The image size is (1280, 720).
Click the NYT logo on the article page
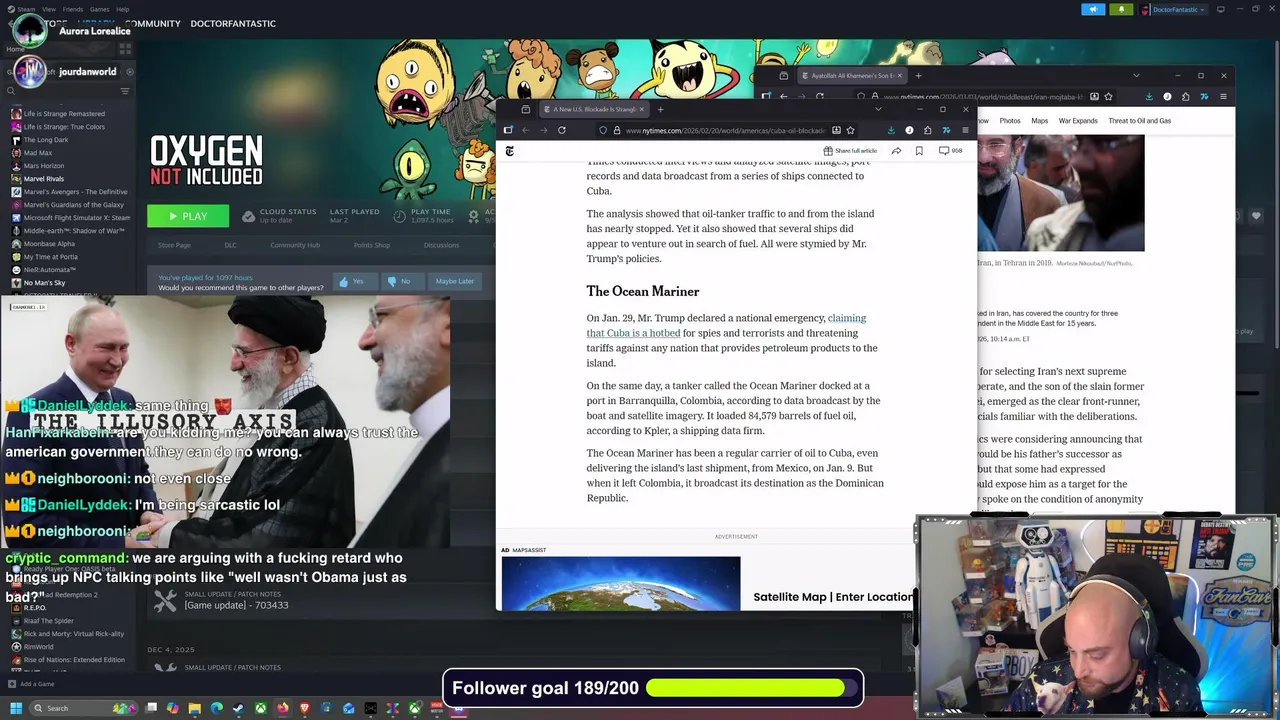coord(509,151)
